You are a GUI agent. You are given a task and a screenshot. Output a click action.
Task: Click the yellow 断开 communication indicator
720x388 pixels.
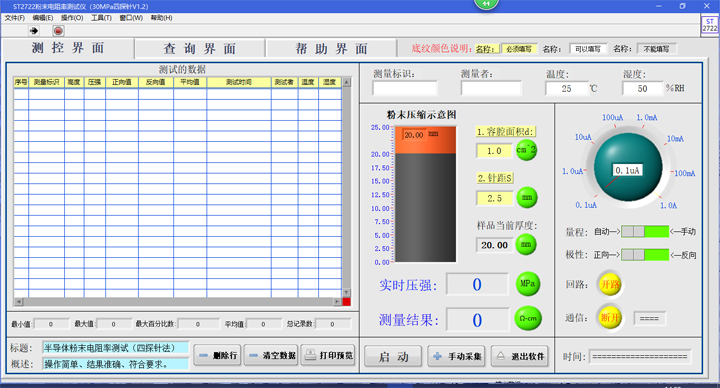(610, 318)
